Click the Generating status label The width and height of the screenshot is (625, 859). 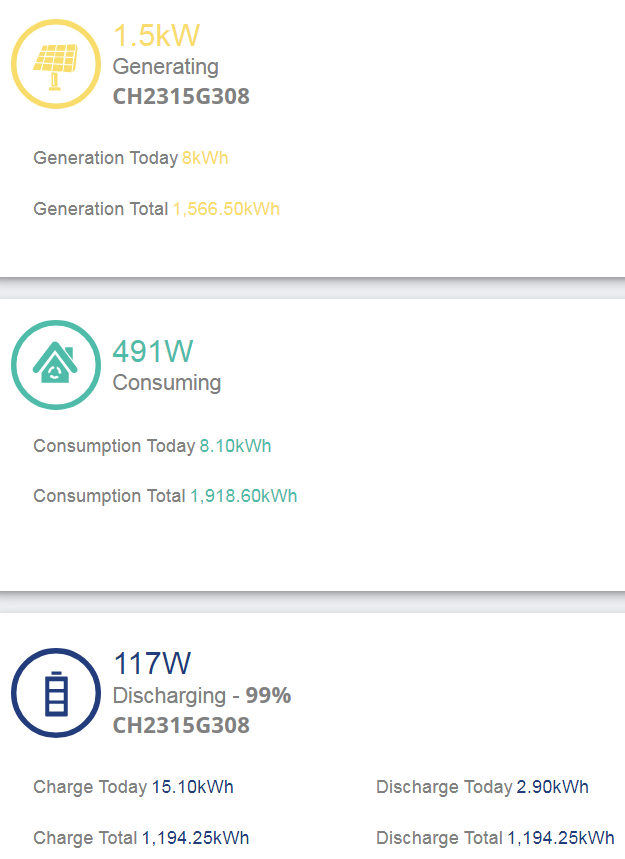point(165,67)
